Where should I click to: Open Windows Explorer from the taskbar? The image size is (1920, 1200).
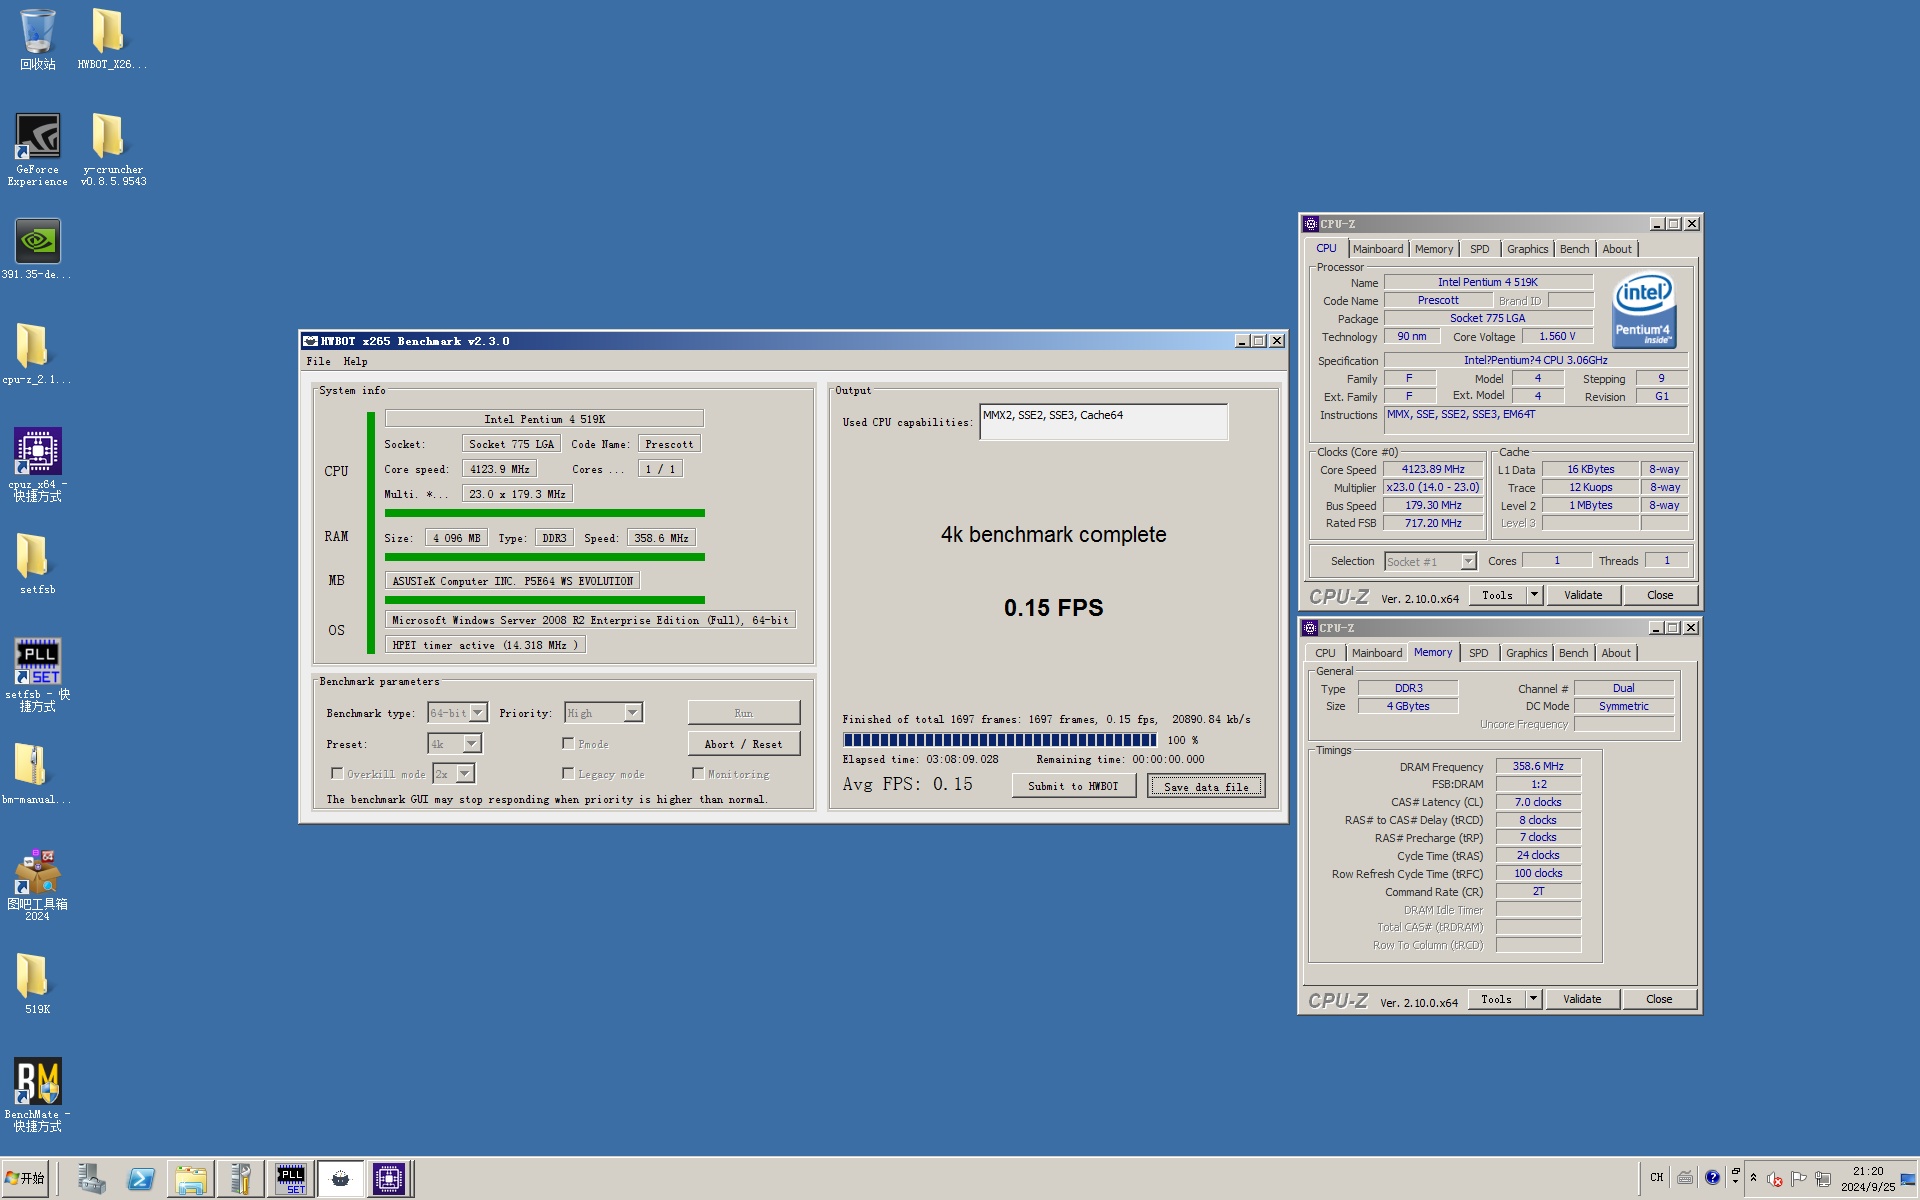point(190,1179)
